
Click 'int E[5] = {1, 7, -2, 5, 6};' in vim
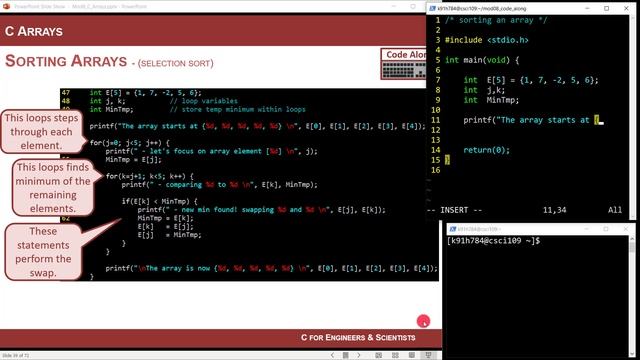tap(531, 80)
